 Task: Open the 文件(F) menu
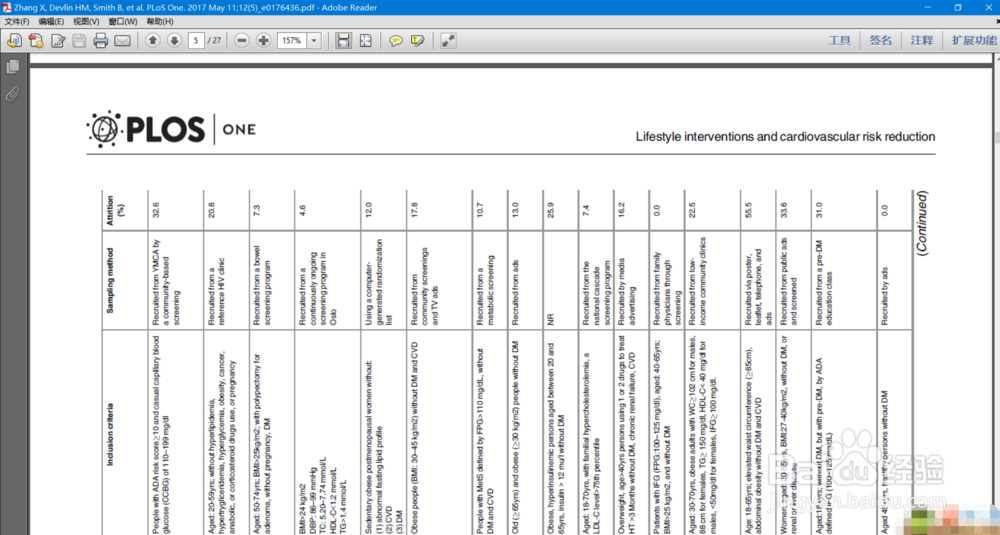17,22
